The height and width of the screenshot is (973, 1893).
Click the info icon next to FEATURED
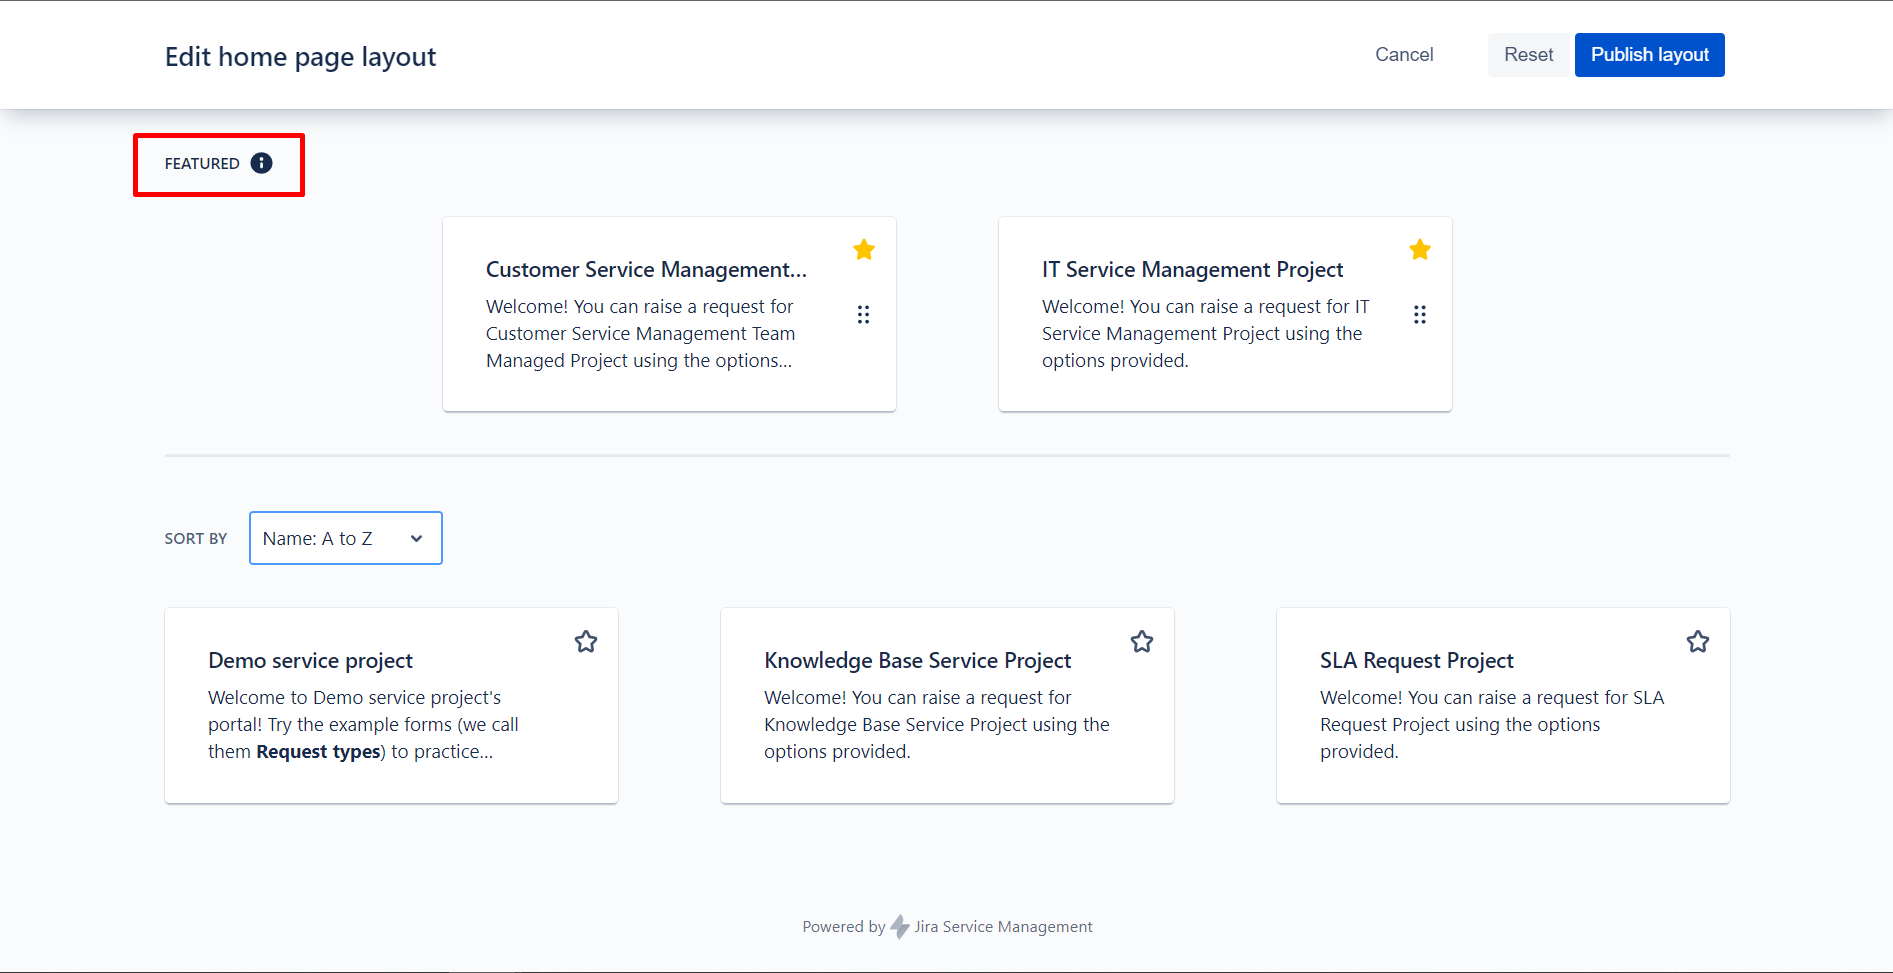[x=261, y=163]
